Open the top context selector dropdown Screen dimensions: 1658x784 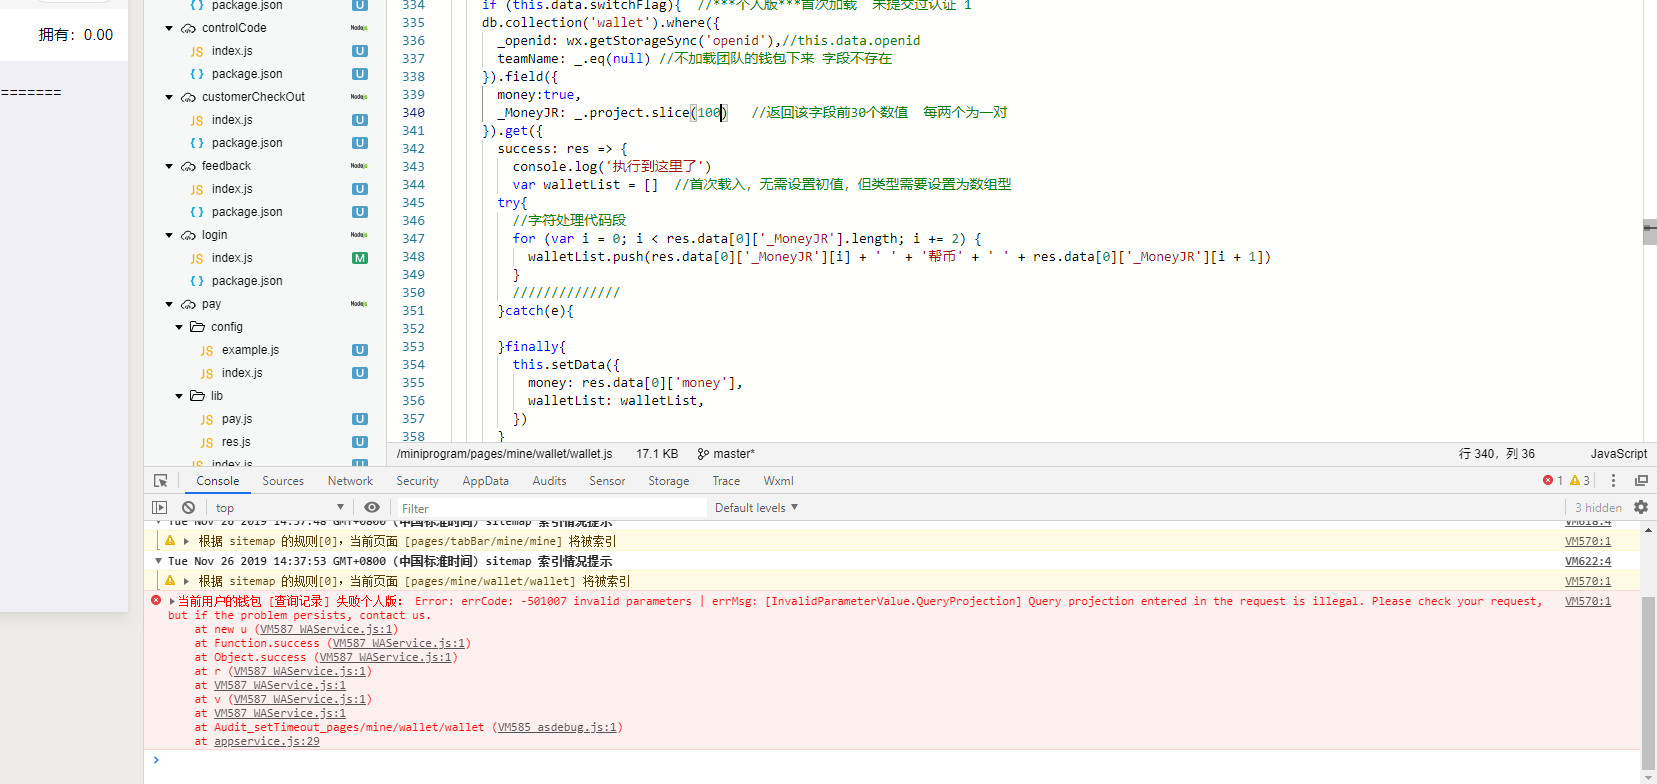[279, 508]
